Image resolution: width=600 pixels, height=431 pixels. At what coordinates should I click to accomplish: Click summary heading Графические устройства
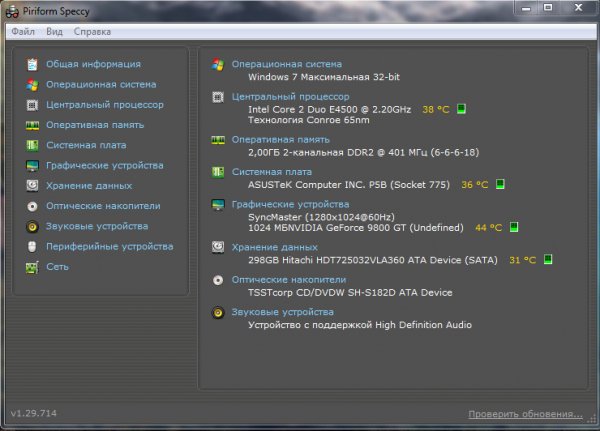coord(290,205)
